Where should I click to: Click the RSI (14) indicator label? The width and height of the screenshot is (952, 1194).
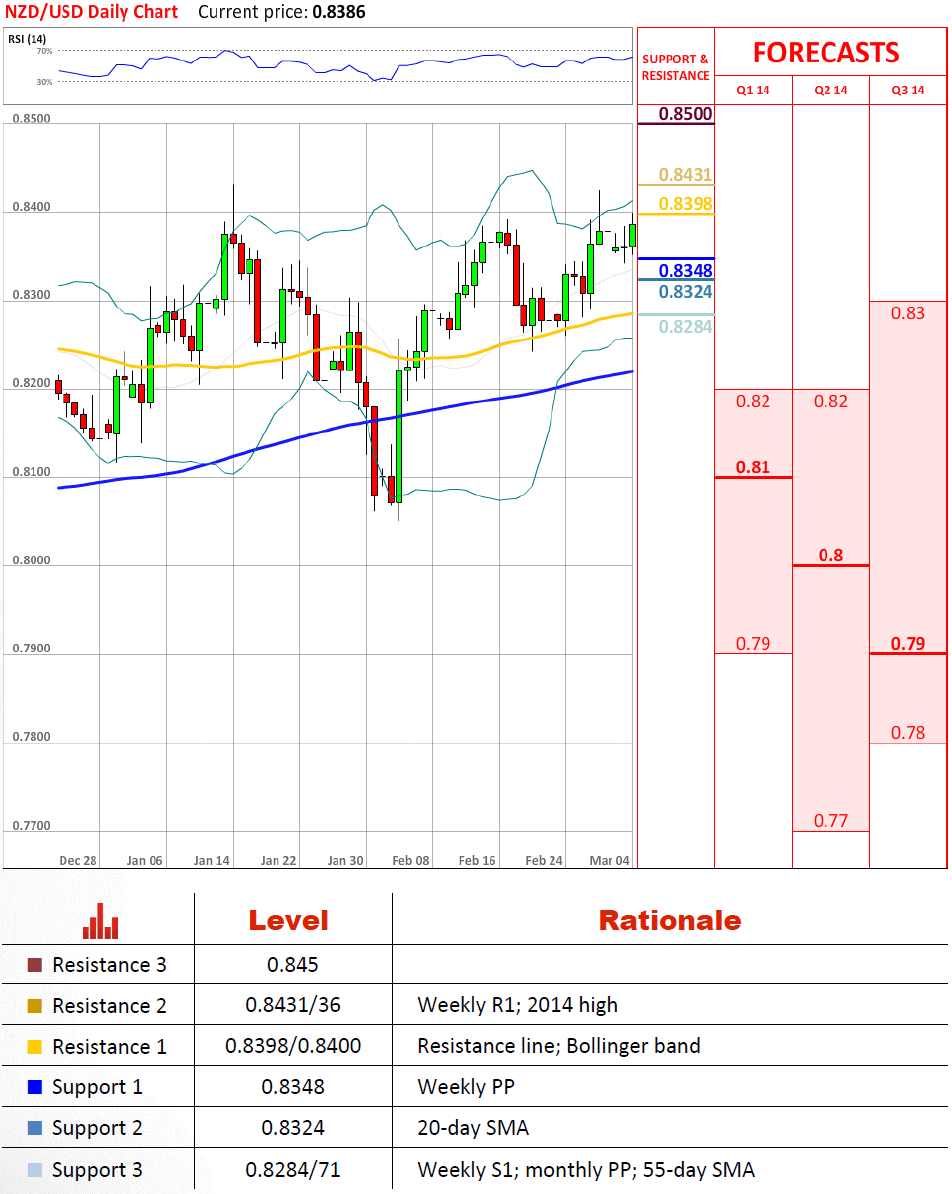pos(28,39)
